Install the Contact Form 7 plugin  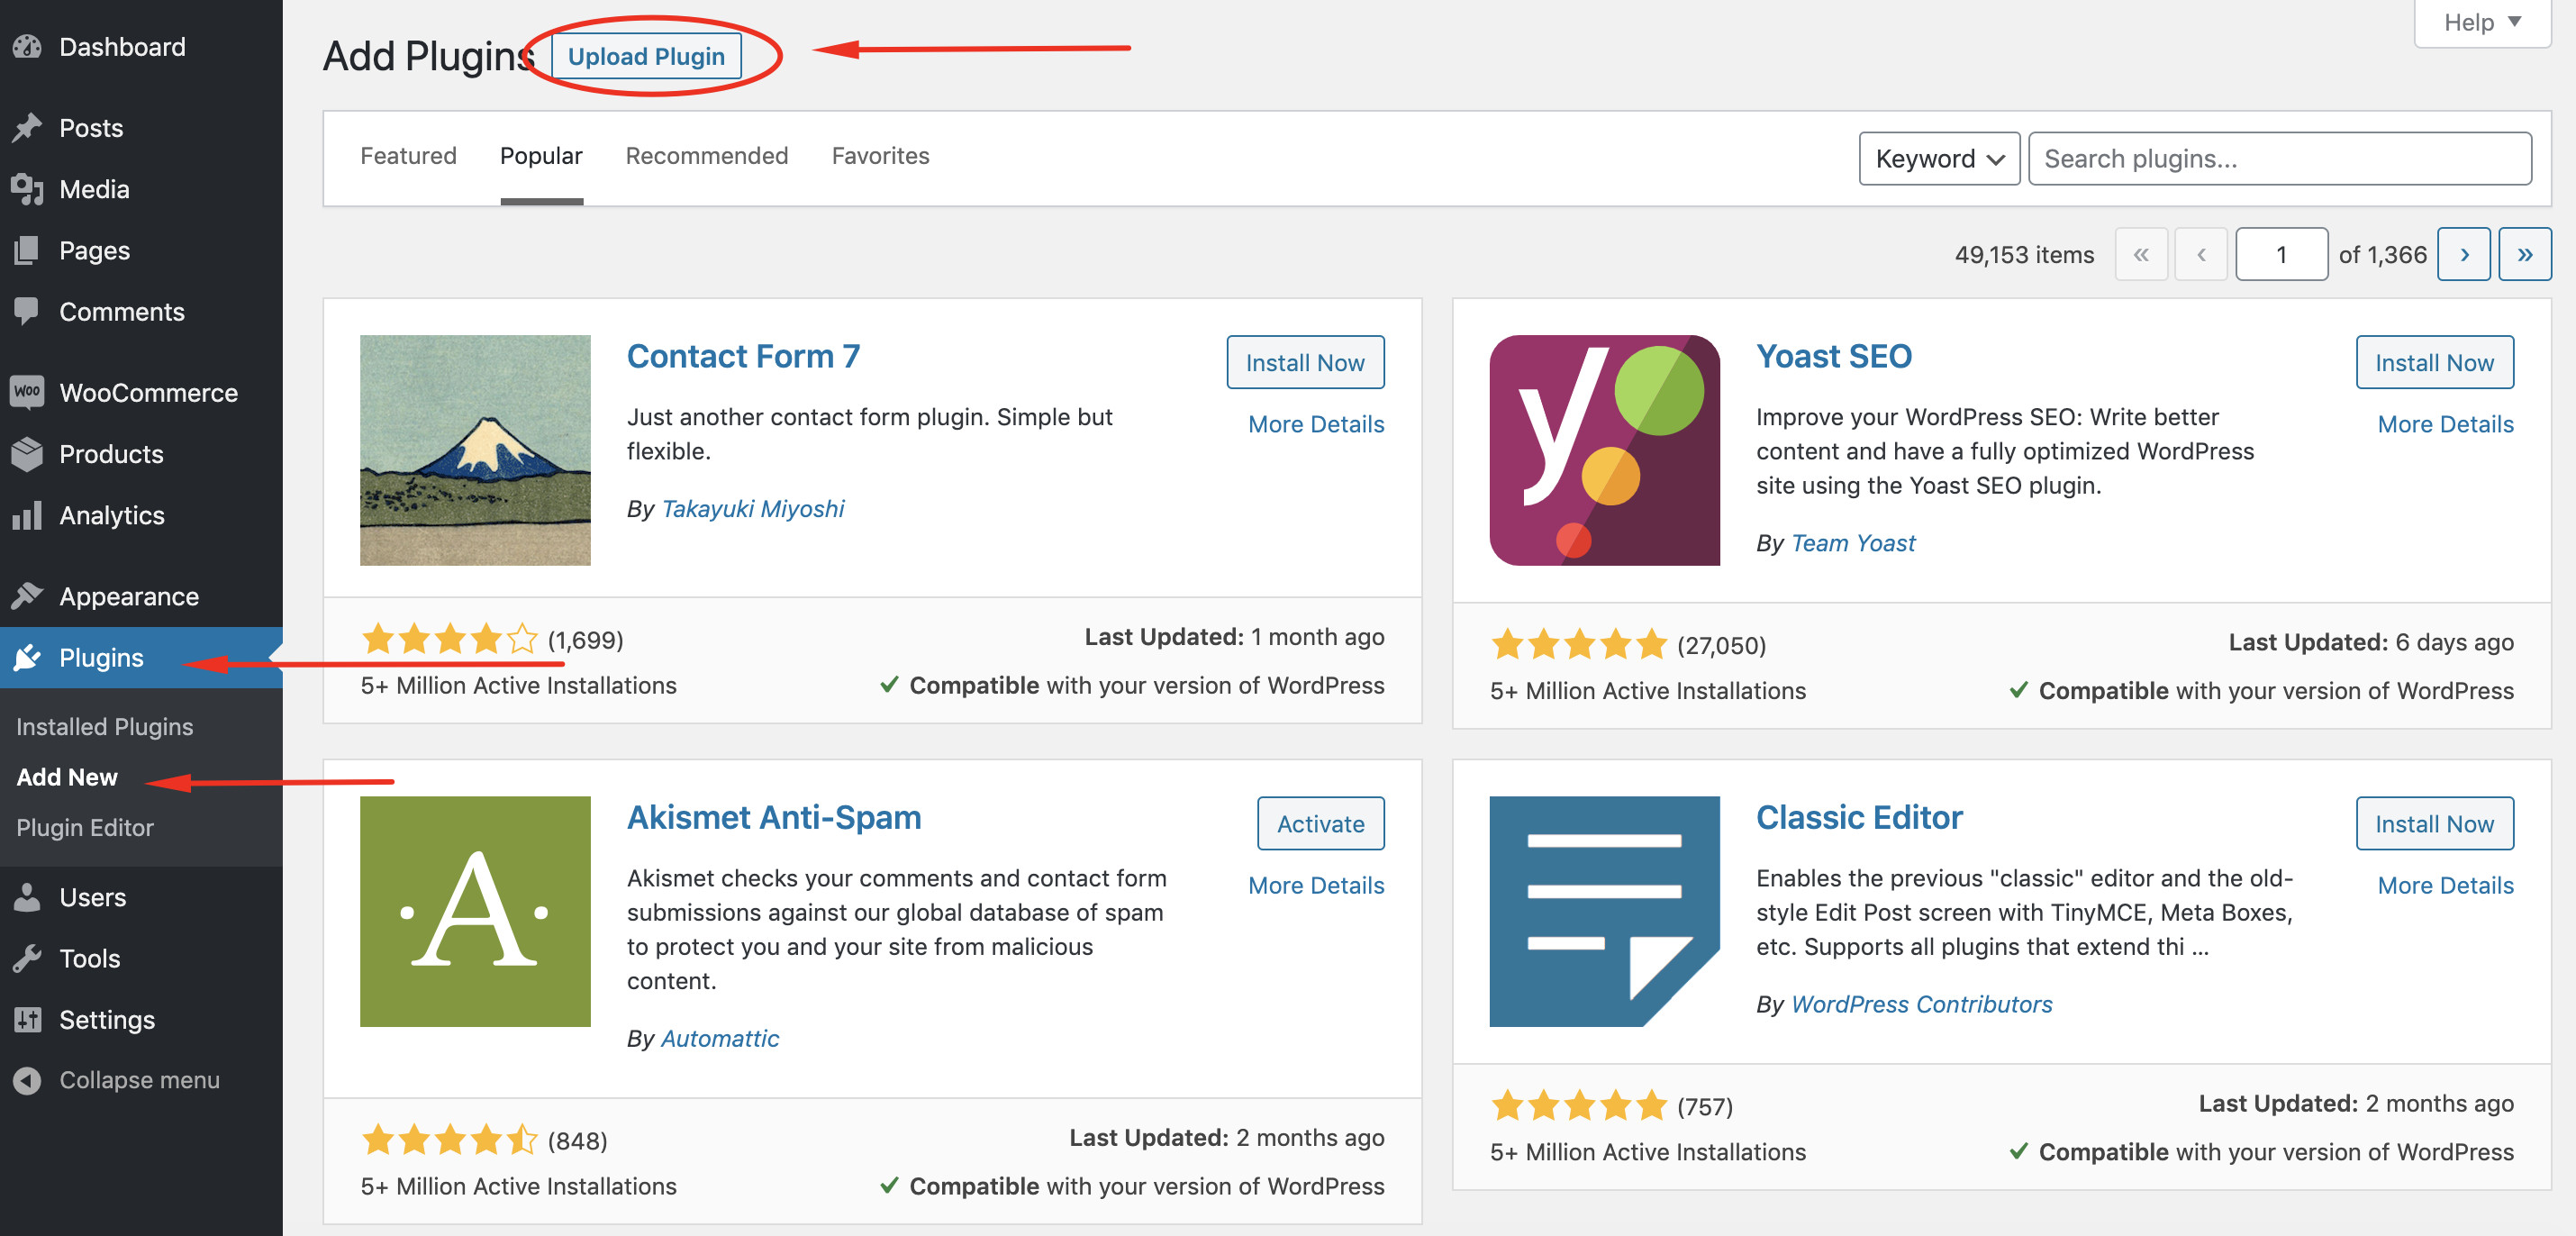pos(1304,362)
